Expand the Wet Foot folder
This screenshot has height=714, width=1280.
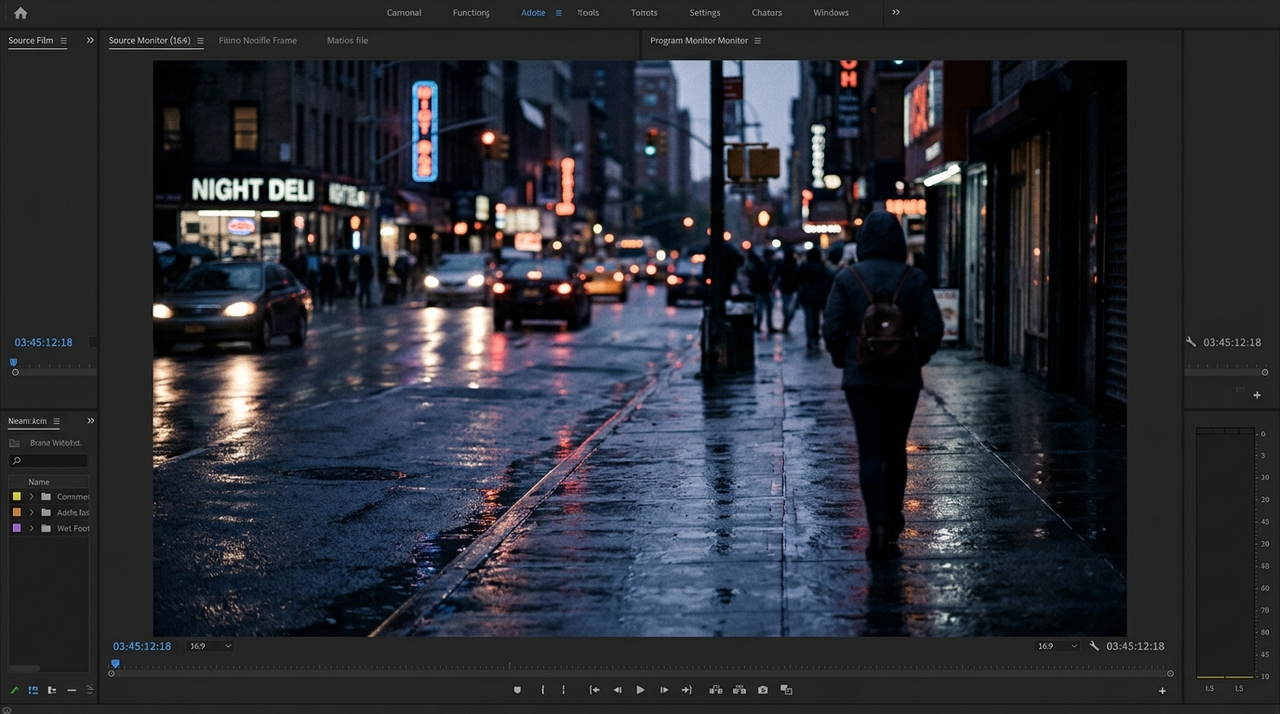[31, 528]
